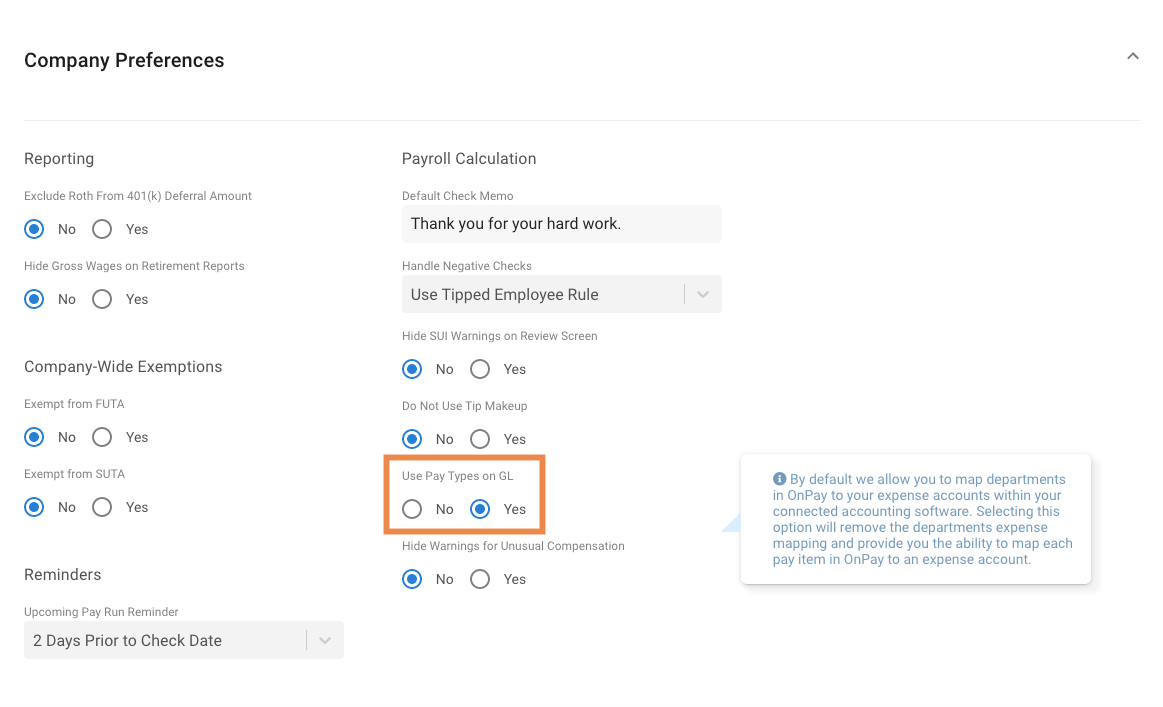The width and height of the screenshot is (1163, 707).
Task: Edit the Default Check Memo field
Action: 561,224
